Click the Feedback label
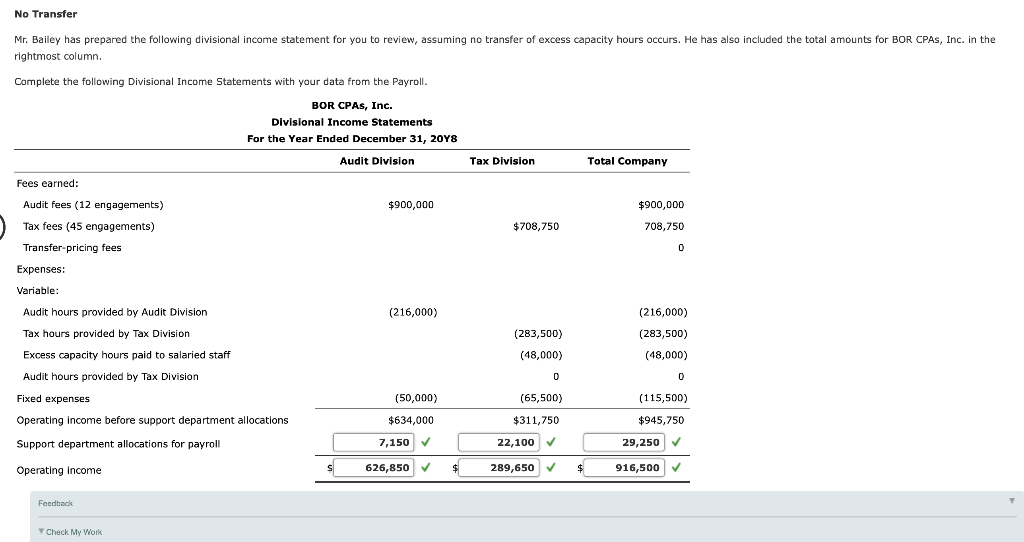The width and height of the screenshot is (1024, 542). pos(56,503)
